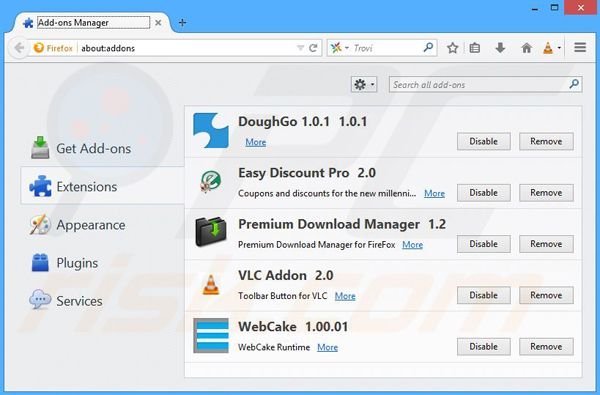Click the search magnifier in Trovi box
This screenshot has height=395, width=600.
428,47
